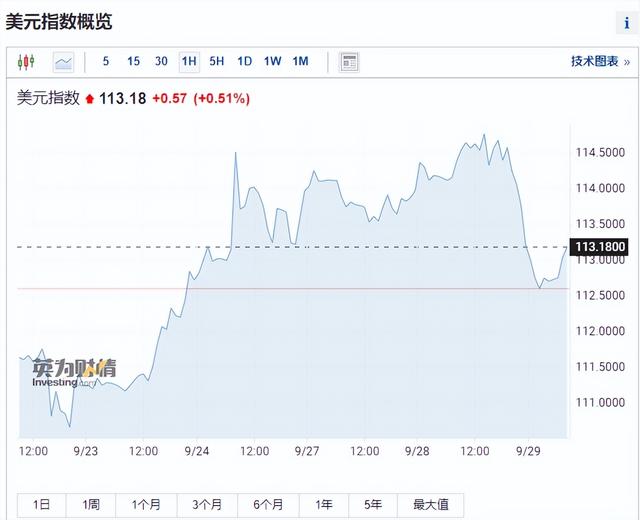
Task: Switch to candlestick chart type
Action: click(26, 62)
